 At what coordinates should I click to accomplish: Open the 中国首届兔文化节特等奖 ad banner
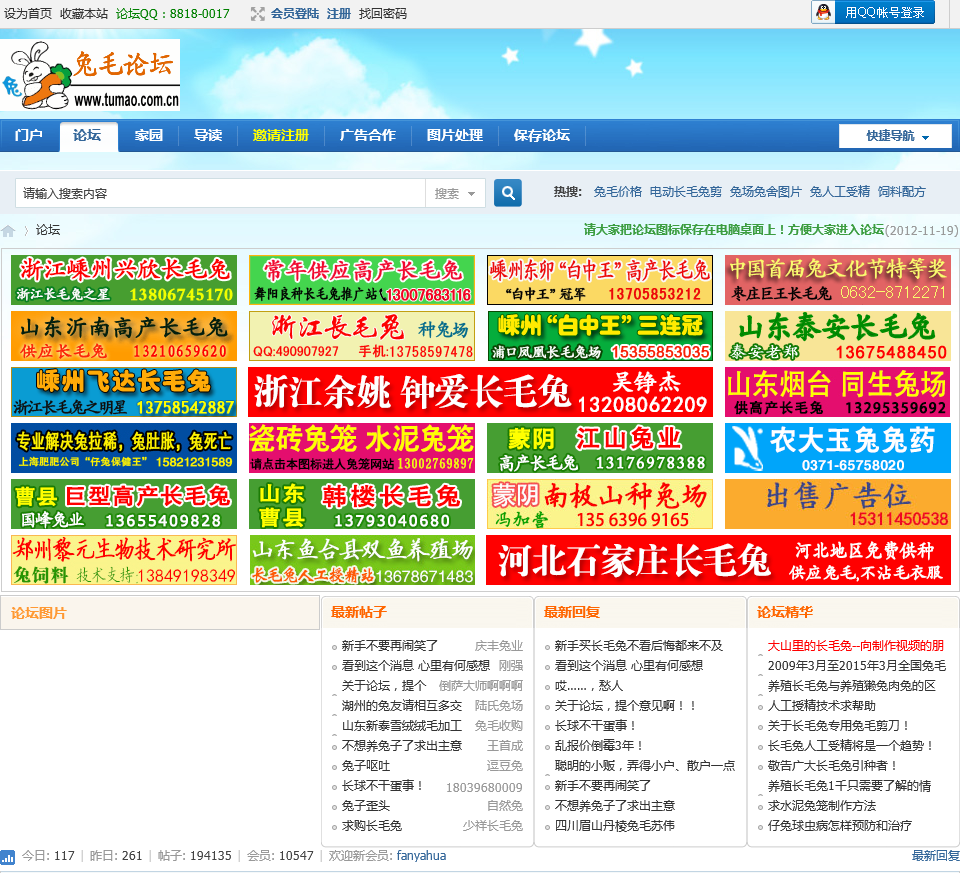(x=838, y=280)
